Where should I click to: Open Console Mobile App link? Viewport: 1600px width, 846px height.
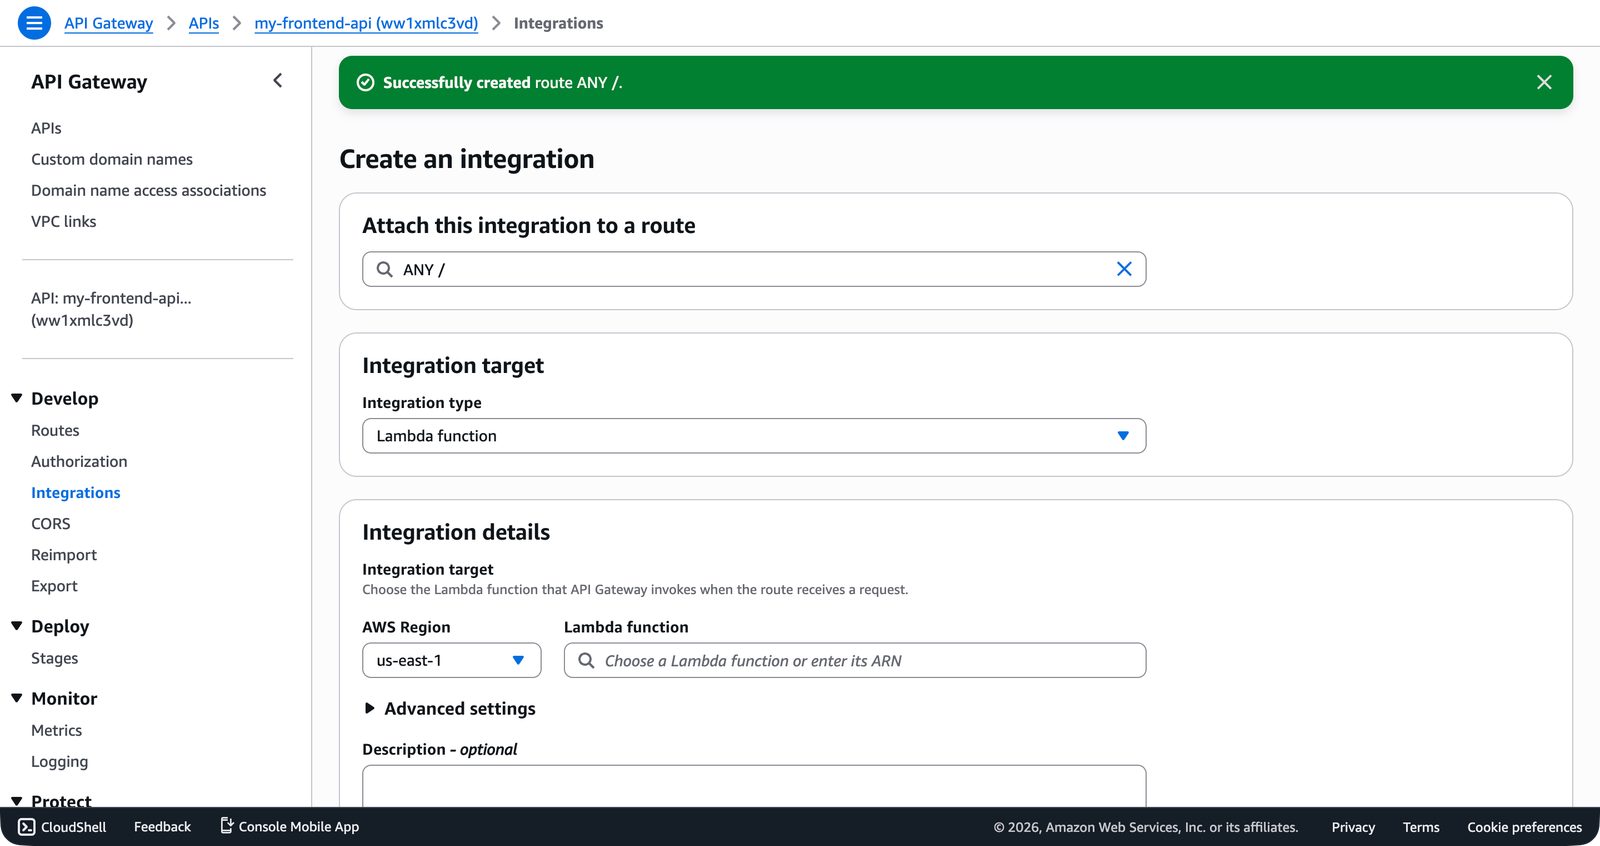(289, 827)
